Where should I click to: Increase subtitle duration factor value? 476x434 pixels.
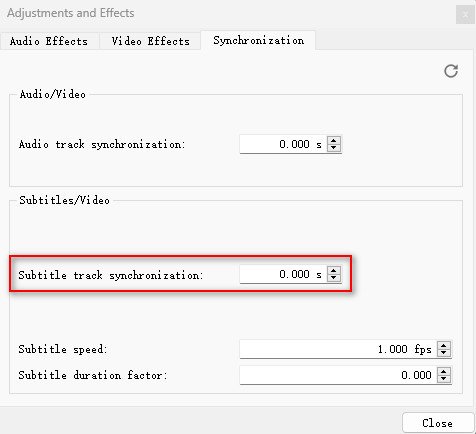(444, 371)
